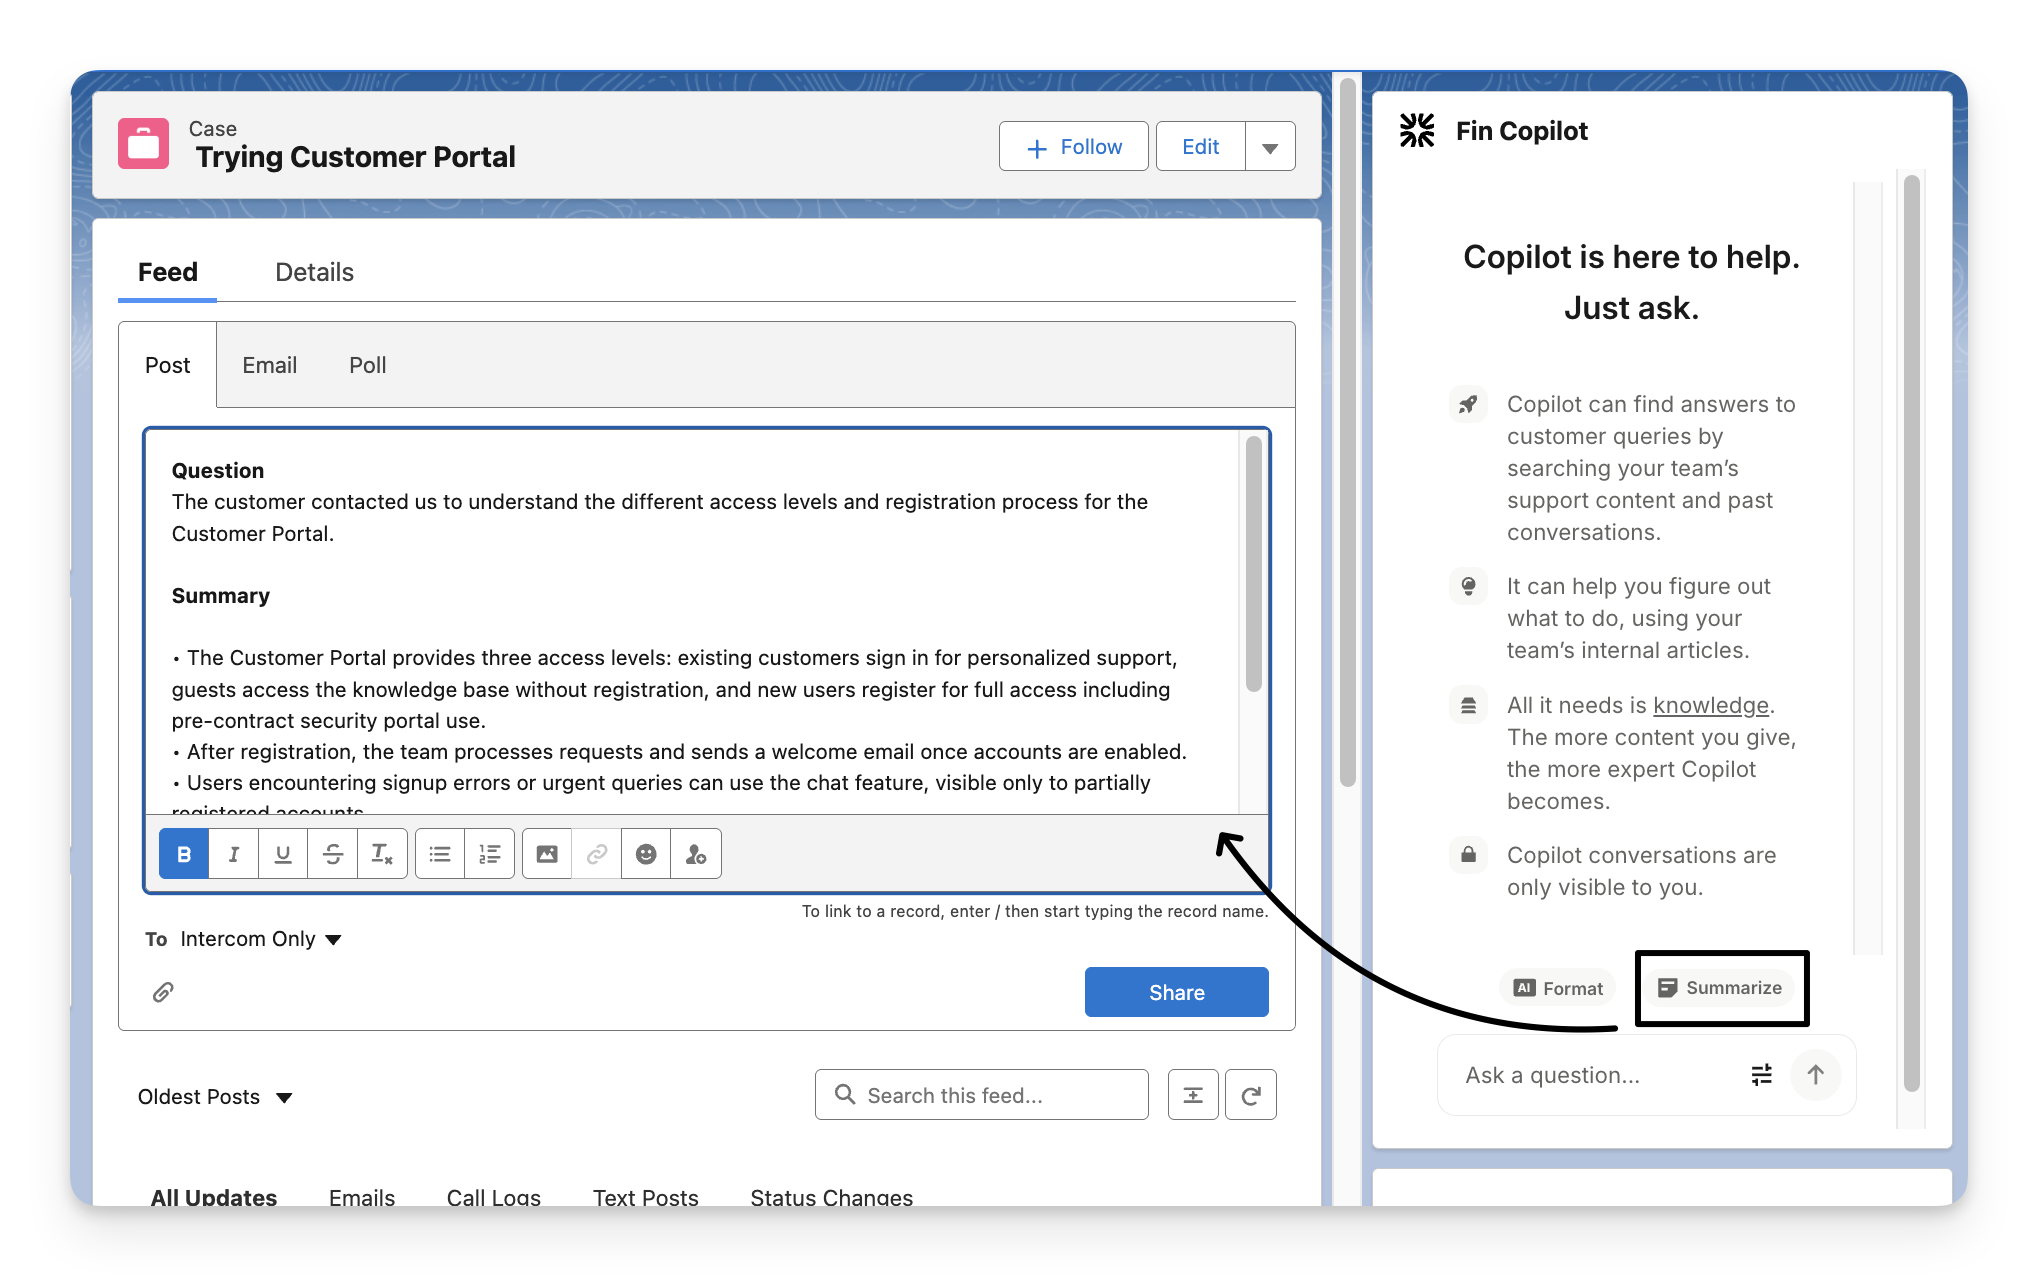Click the Share button
This screenshot has height=1276, width=2038.
[x=1176, y=992]
